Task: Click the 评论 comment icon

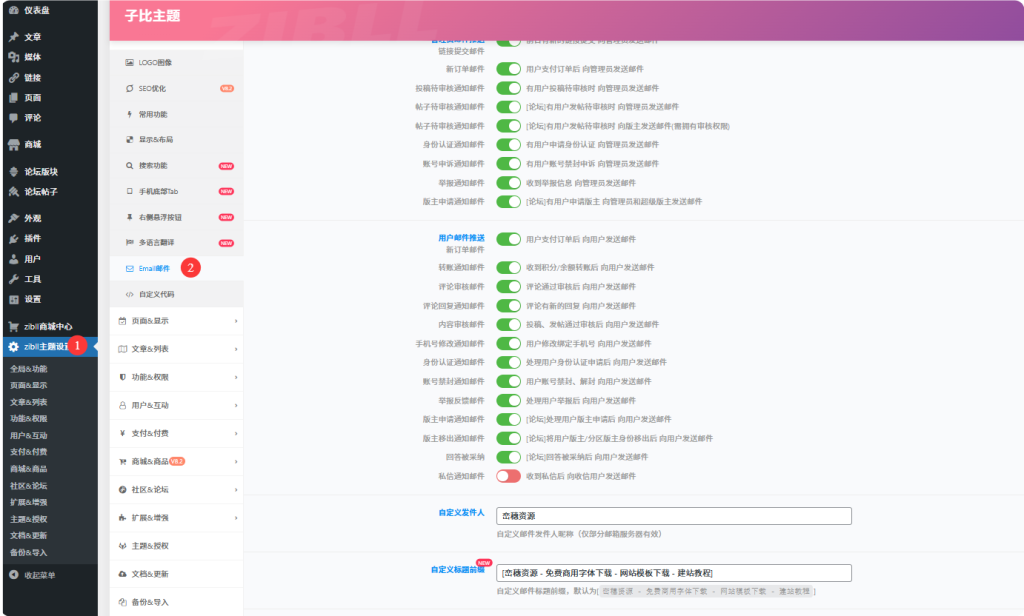Action: point(14,118)
